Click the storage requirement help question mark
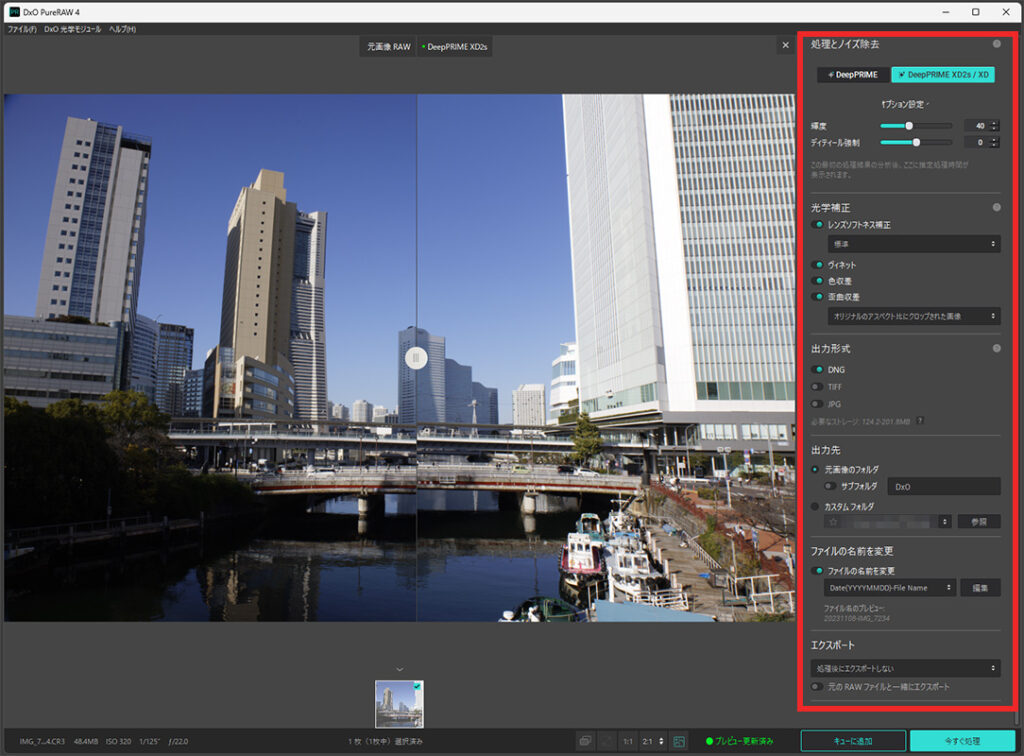 [x=919, y=421]
